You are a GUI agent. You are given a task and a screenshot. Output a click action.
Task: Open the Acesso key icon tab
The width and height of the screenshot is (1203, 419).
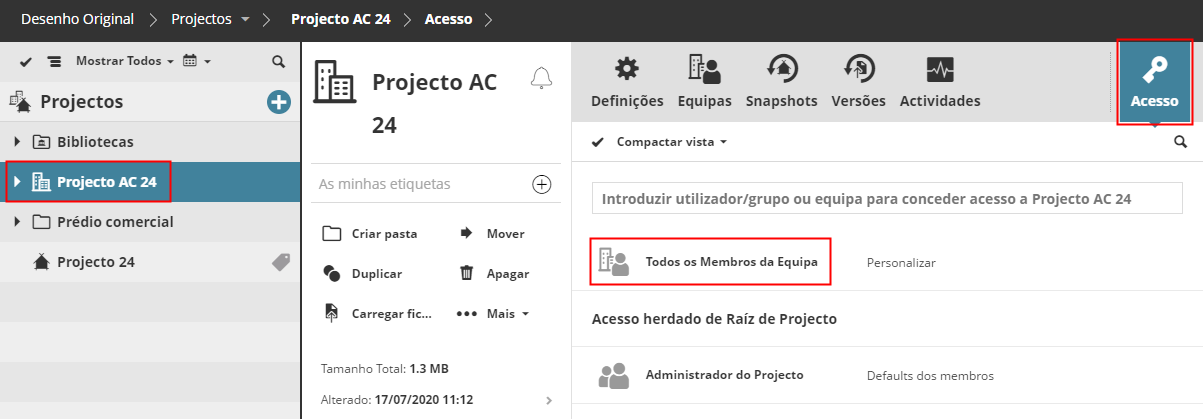coord(1154,82)
